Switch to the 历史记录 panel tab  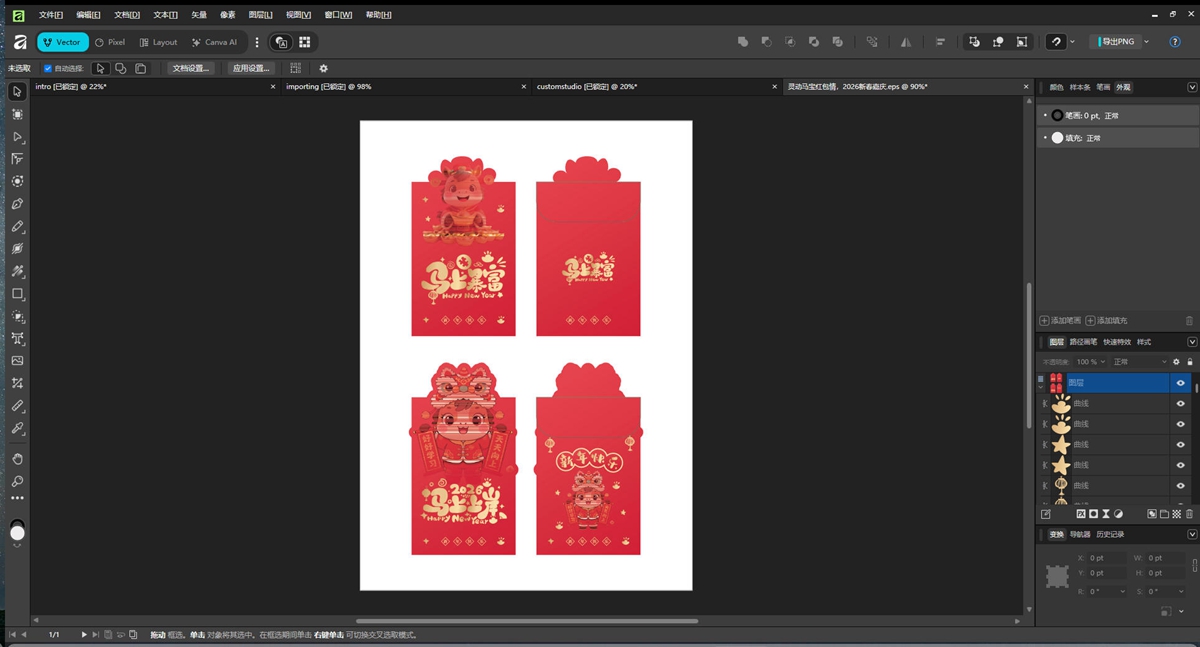pyautogui.click(x=1108, y=535)
